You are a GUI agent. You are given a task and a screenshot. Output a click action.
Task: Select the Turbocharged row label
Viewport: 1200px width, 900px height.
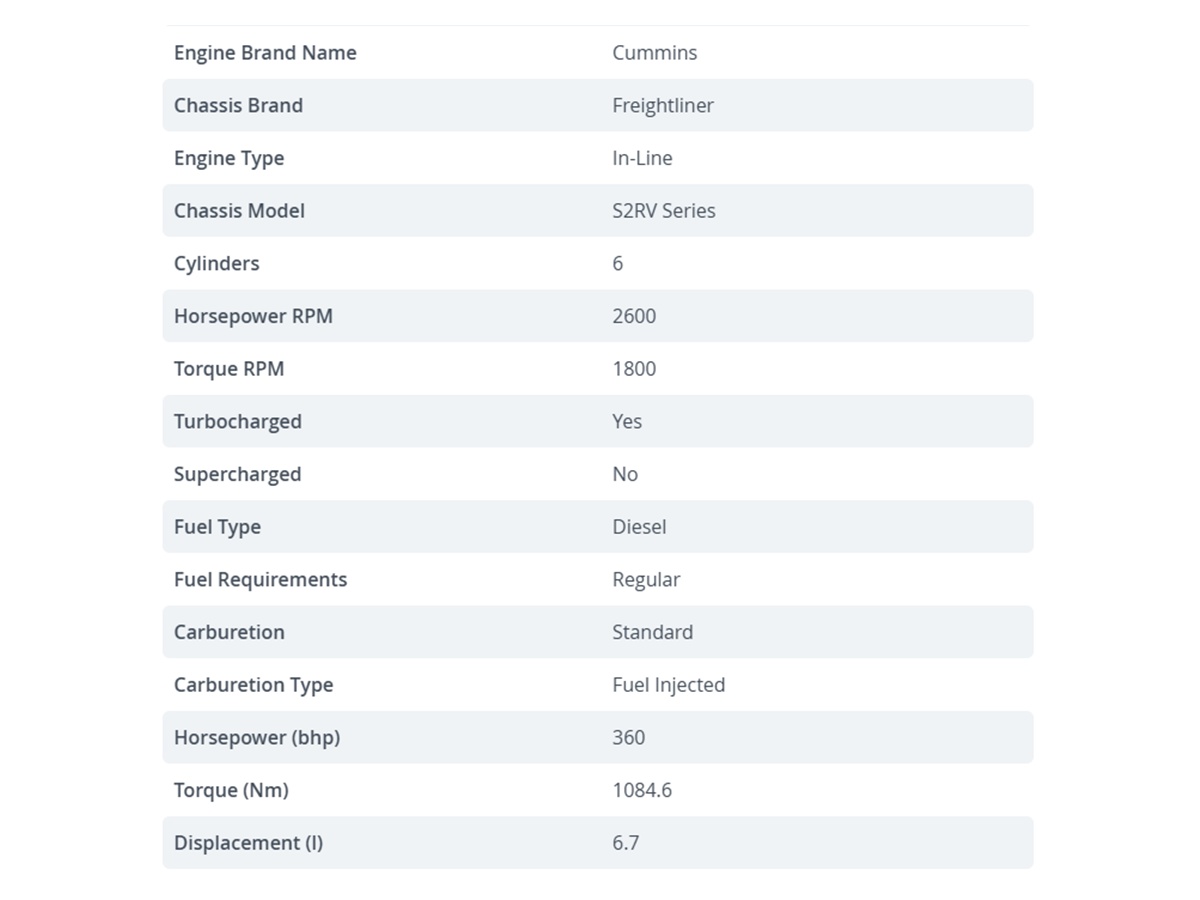(x=238, y=422)
